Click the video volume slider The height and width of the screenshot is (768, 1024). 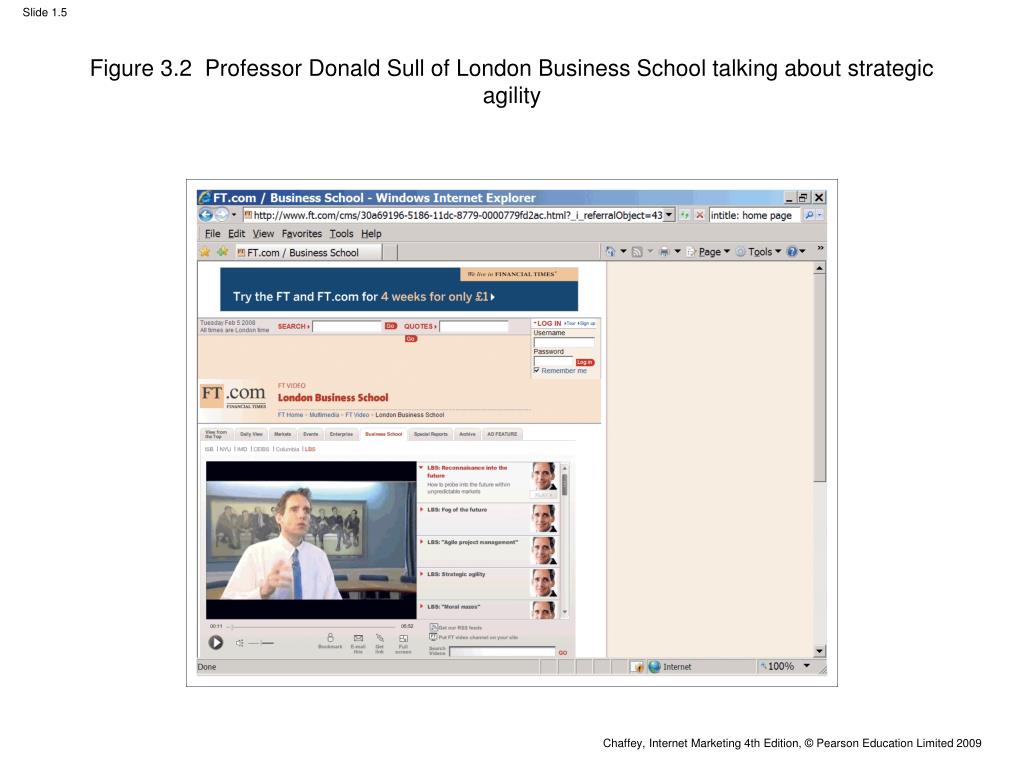261,643
